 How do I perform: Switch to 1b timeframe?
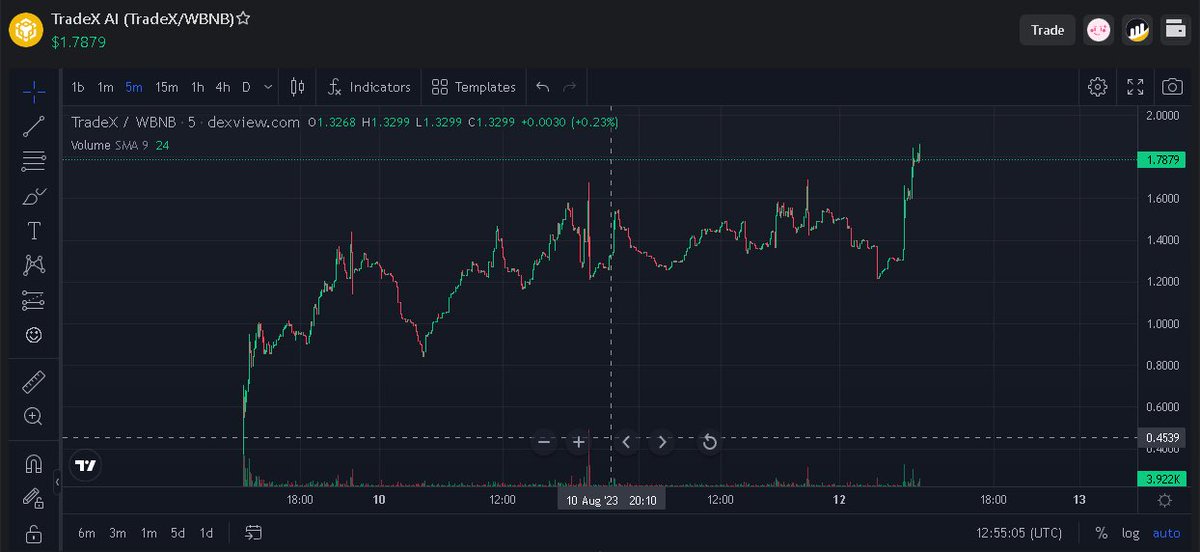[78, 87]
